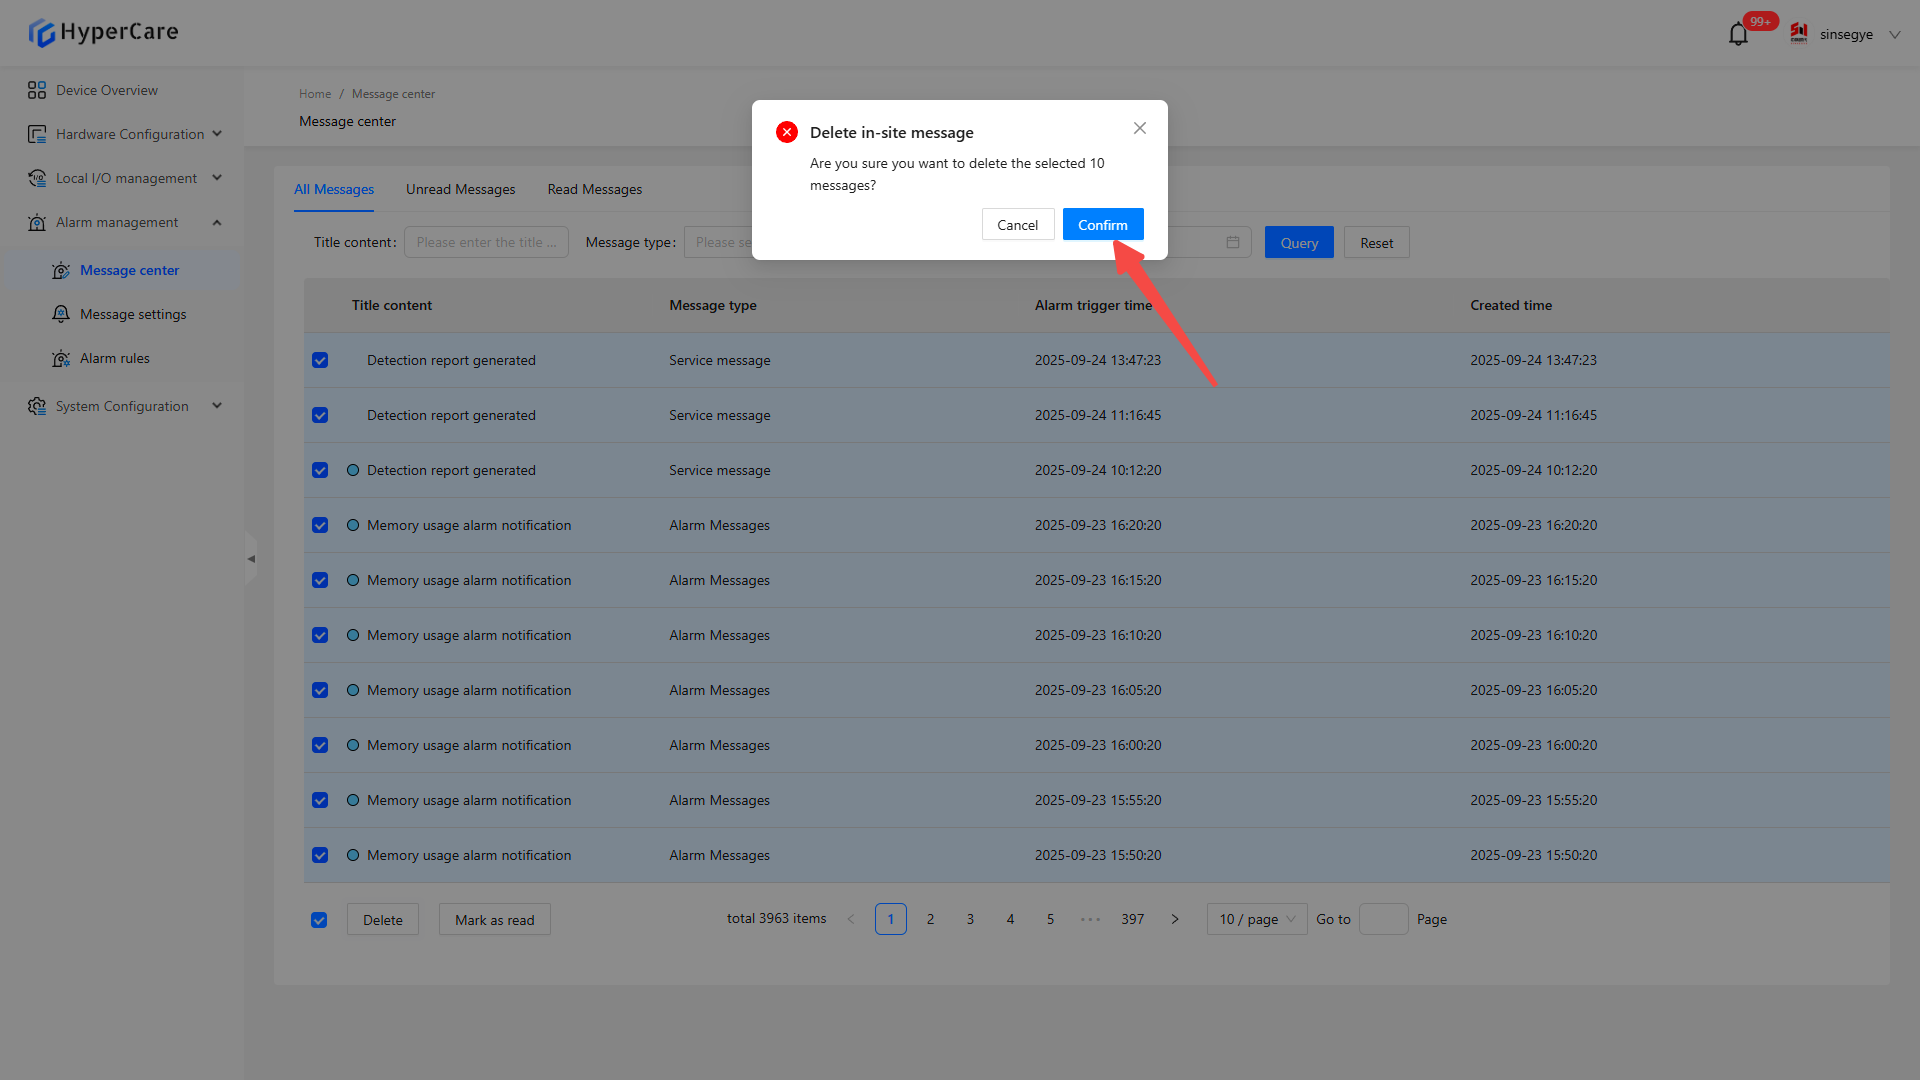Click the Message settings bell icon
Screen dimensions: 1920x1080
[x=61, y=314]
